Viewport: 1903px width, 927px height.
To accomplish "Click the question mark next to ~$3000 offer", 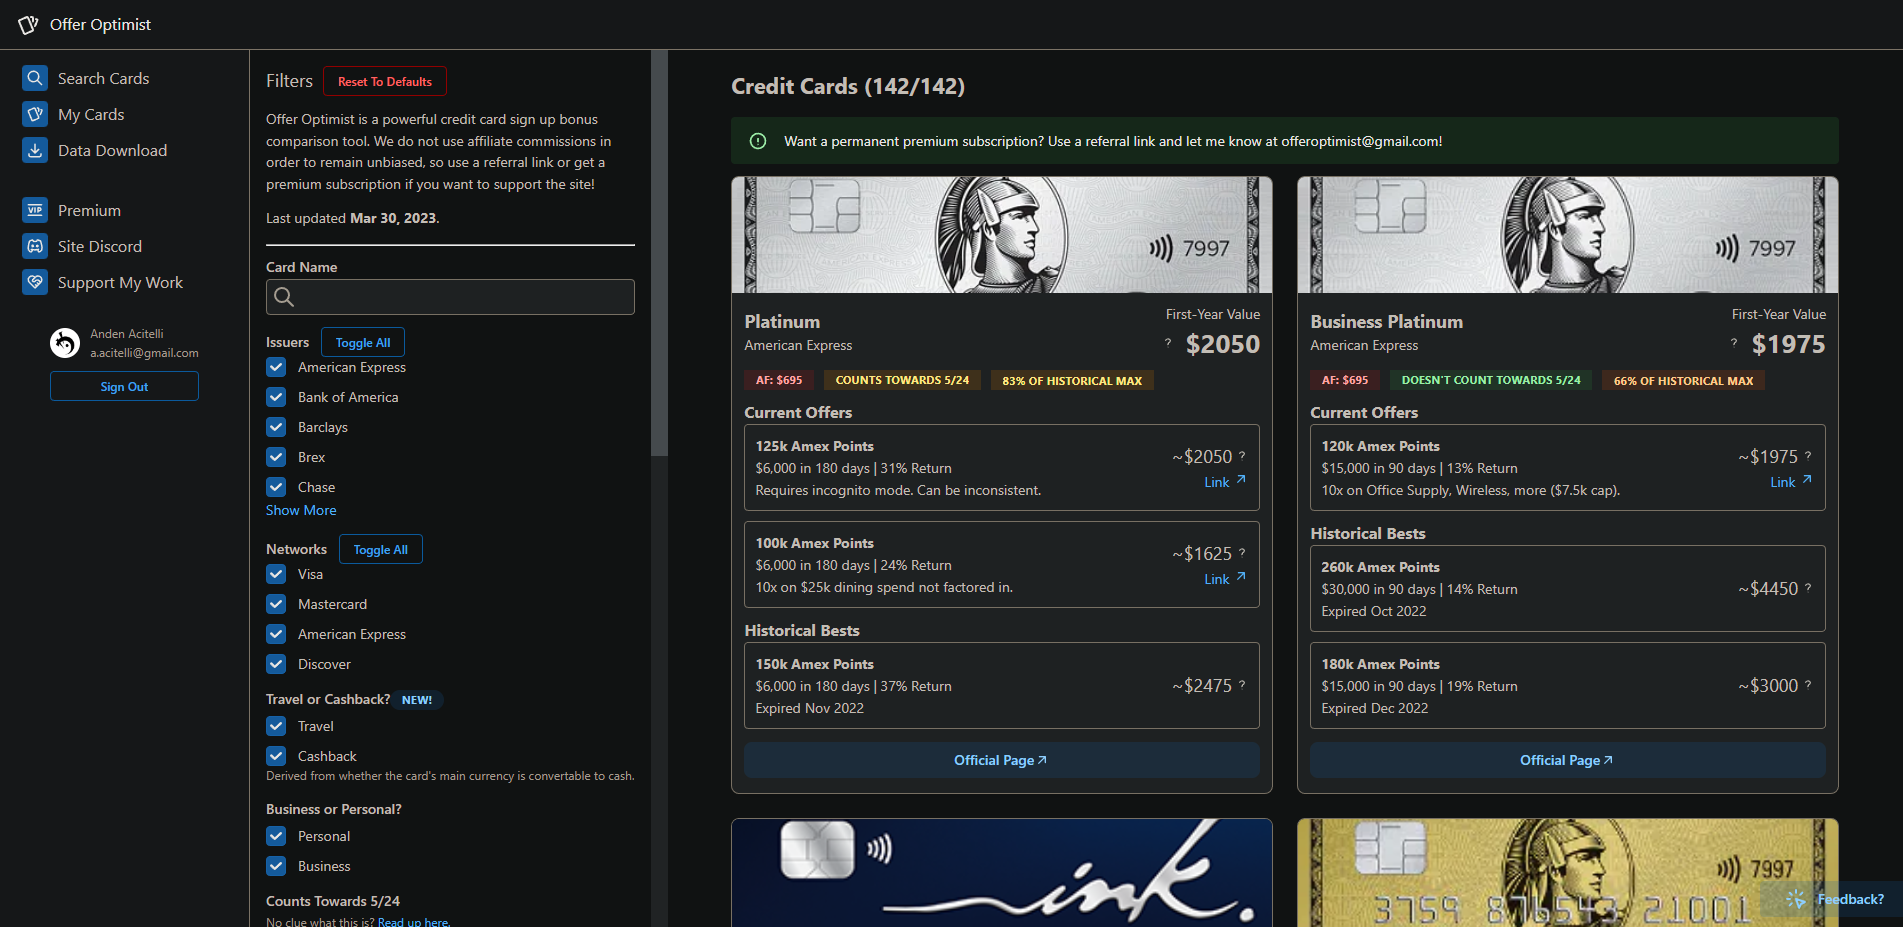I will [1808, 684].
